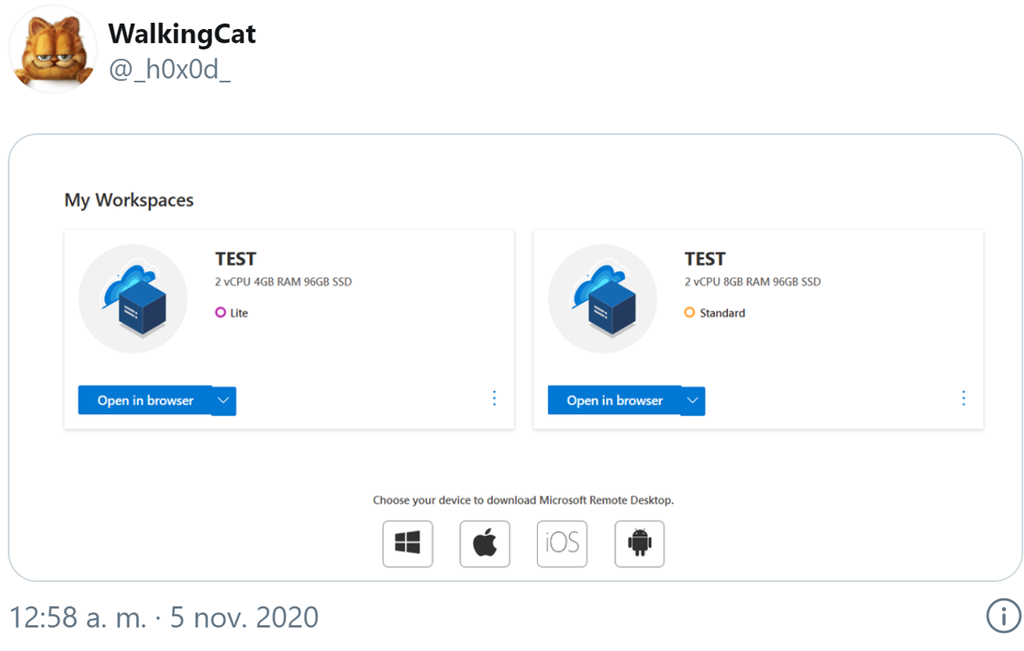Visit the WalkingCat profile name
The height and width of the screenshot is (651, 1024).
pyautogui.click(x=182, y=34)
